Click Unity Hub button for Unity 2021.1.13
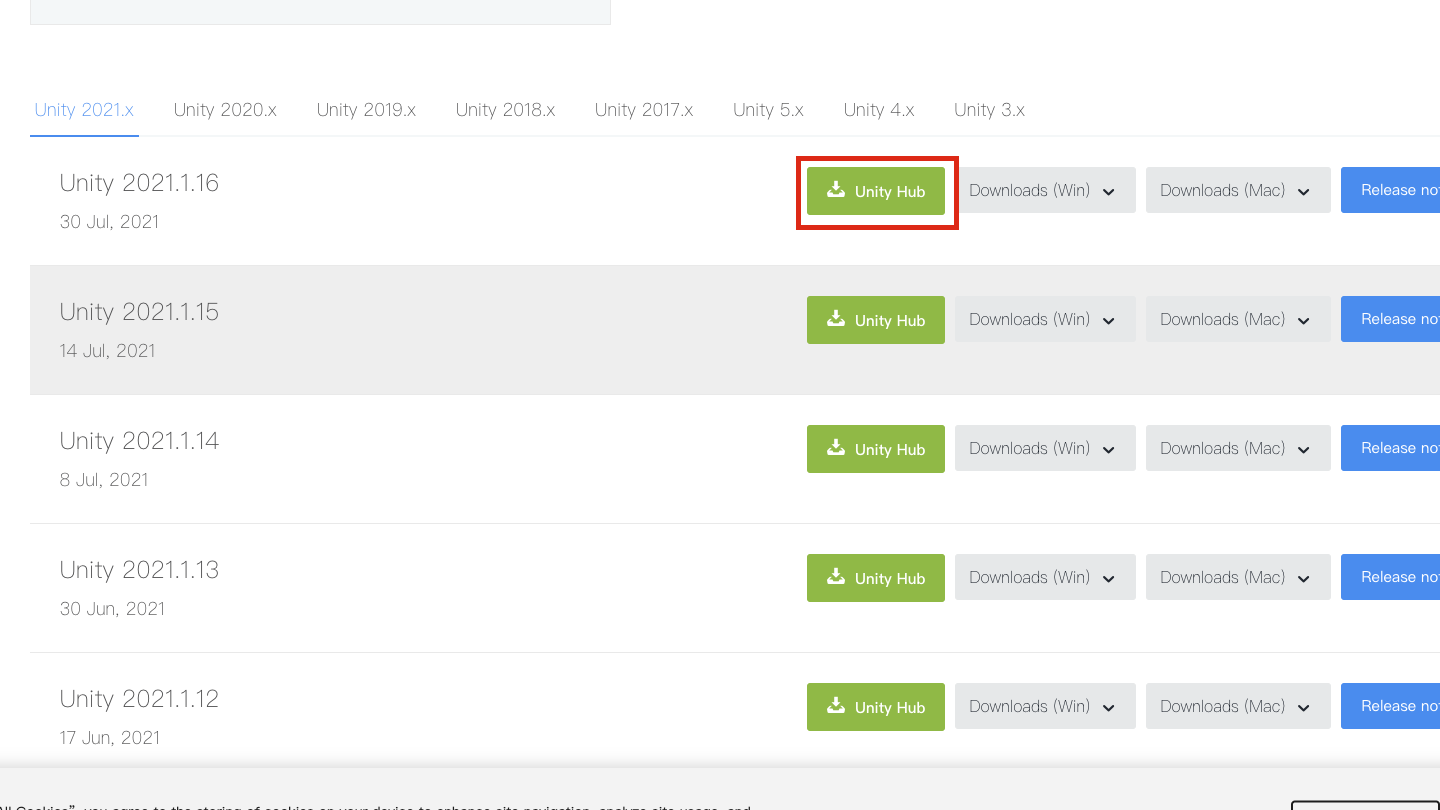The image size is (1440, 810). pyautogui.click(x=876, y=578)
